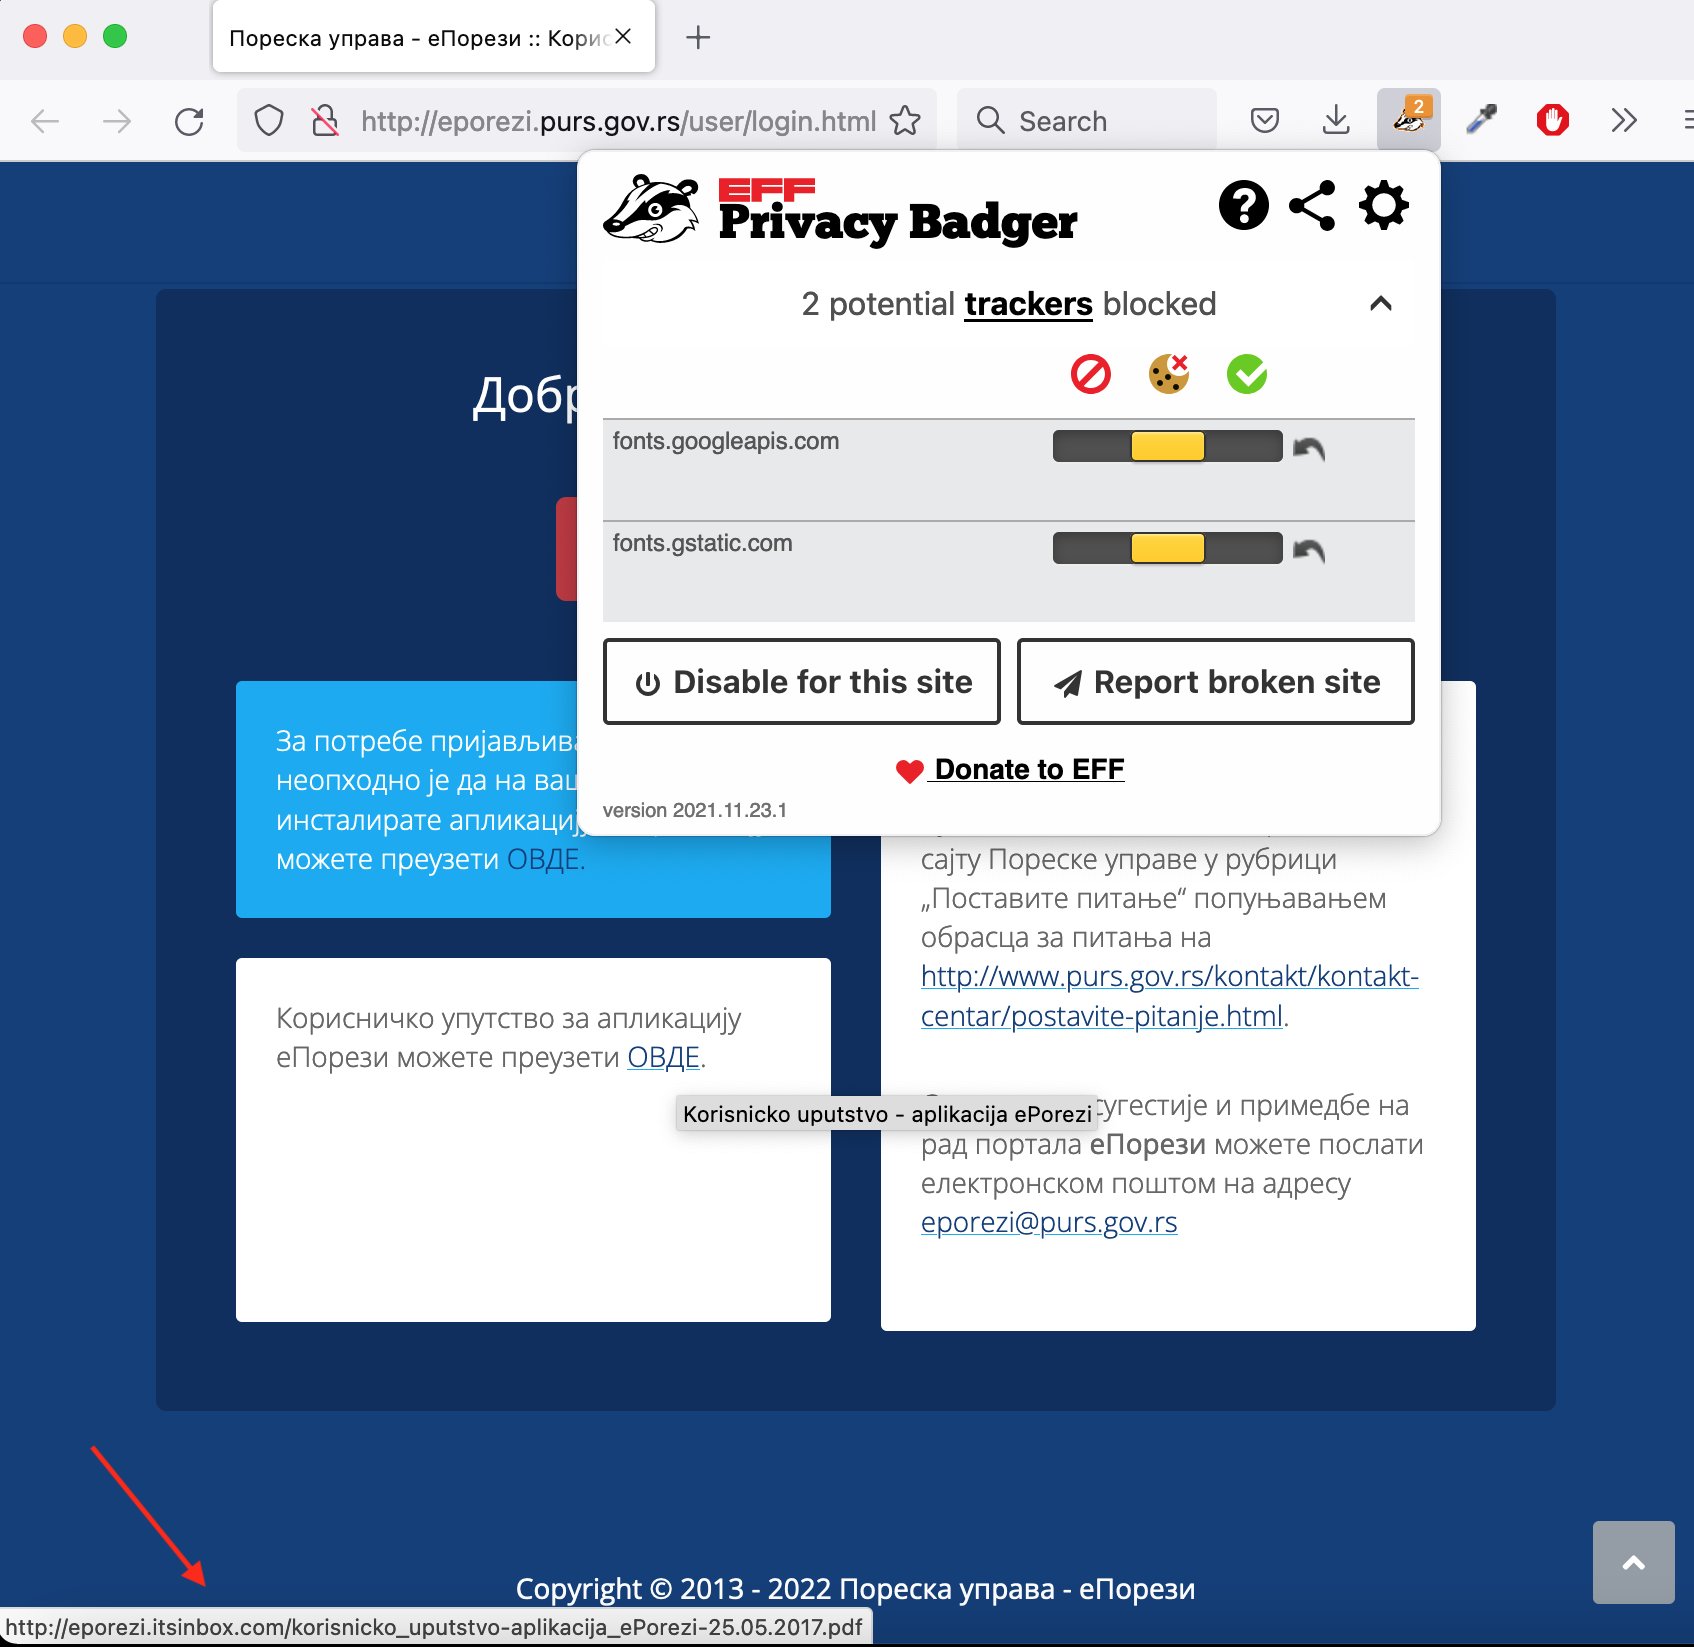The image size is (1694, 1647).
Task: Reload the current page
Action: click(189, 121)
